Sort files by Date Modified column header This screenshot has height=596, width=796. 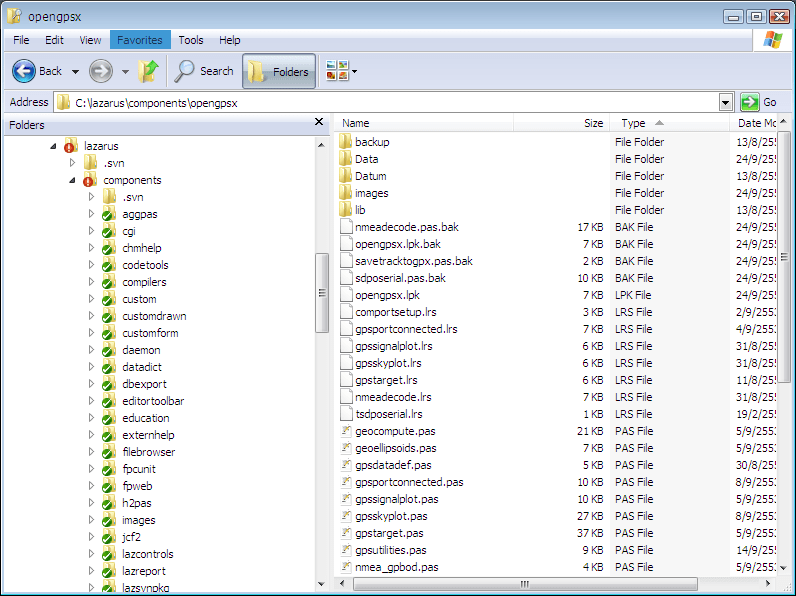(x=753, y=123)
